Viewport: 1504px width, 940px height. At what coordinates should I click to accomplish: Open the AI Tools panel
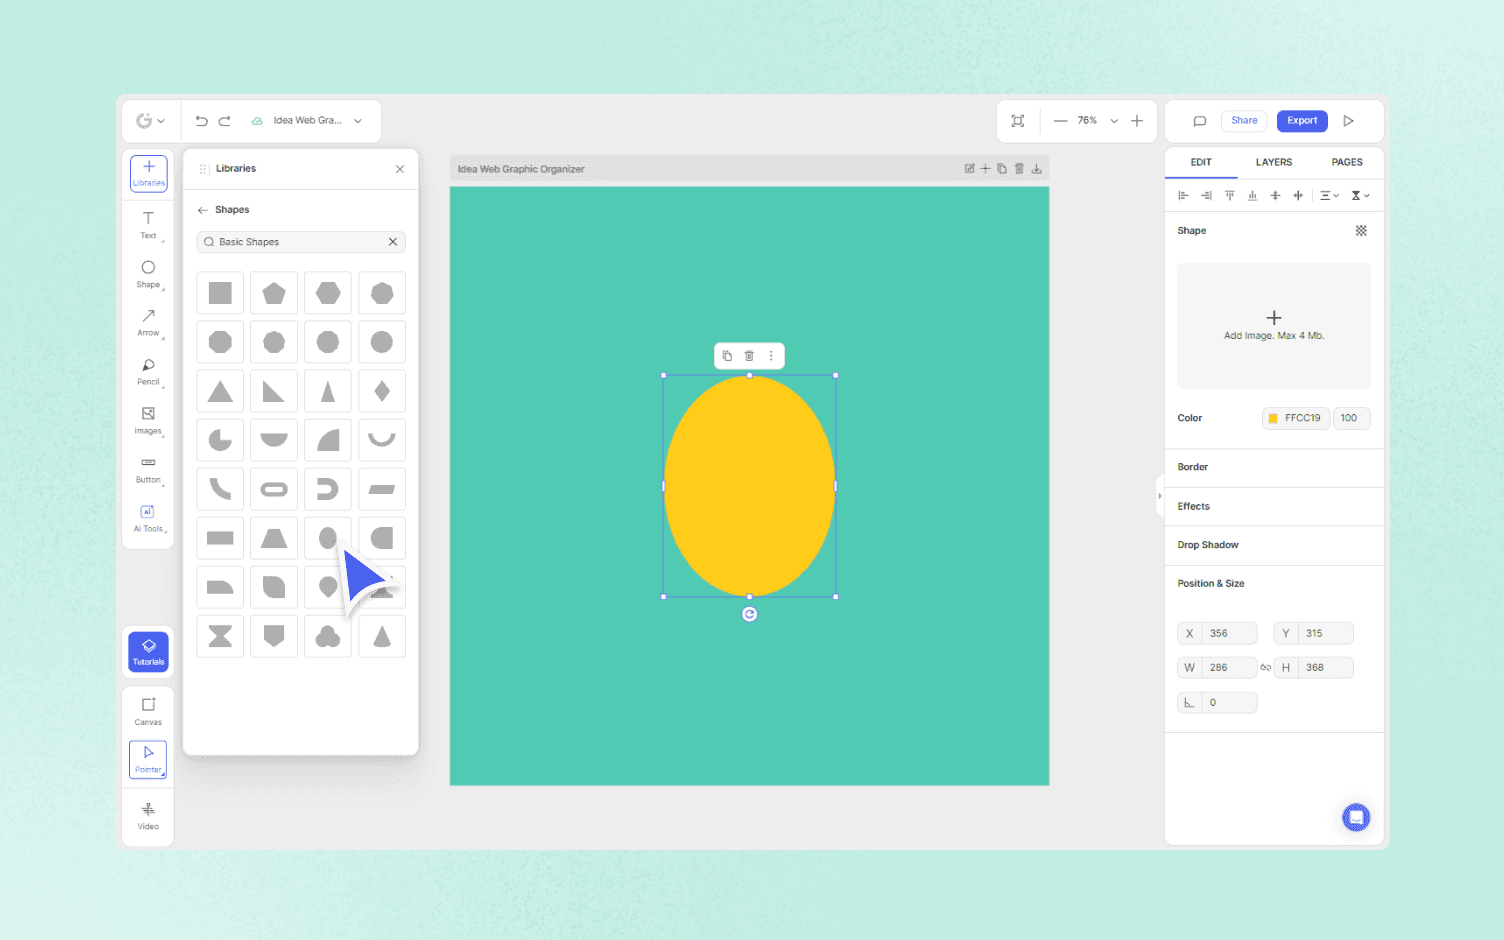[148, 518]
